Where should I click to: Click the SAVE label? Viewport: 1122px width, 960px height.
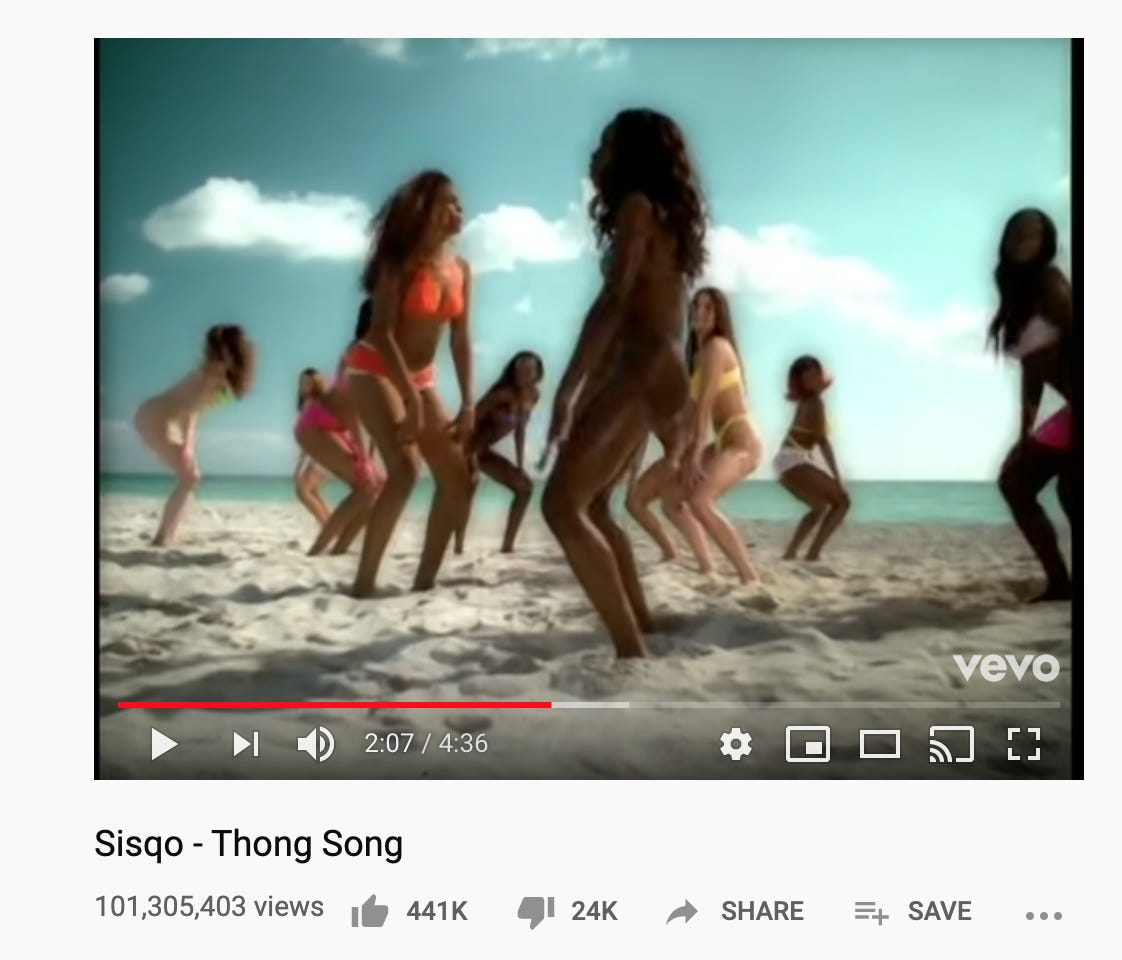click(940, 911)
